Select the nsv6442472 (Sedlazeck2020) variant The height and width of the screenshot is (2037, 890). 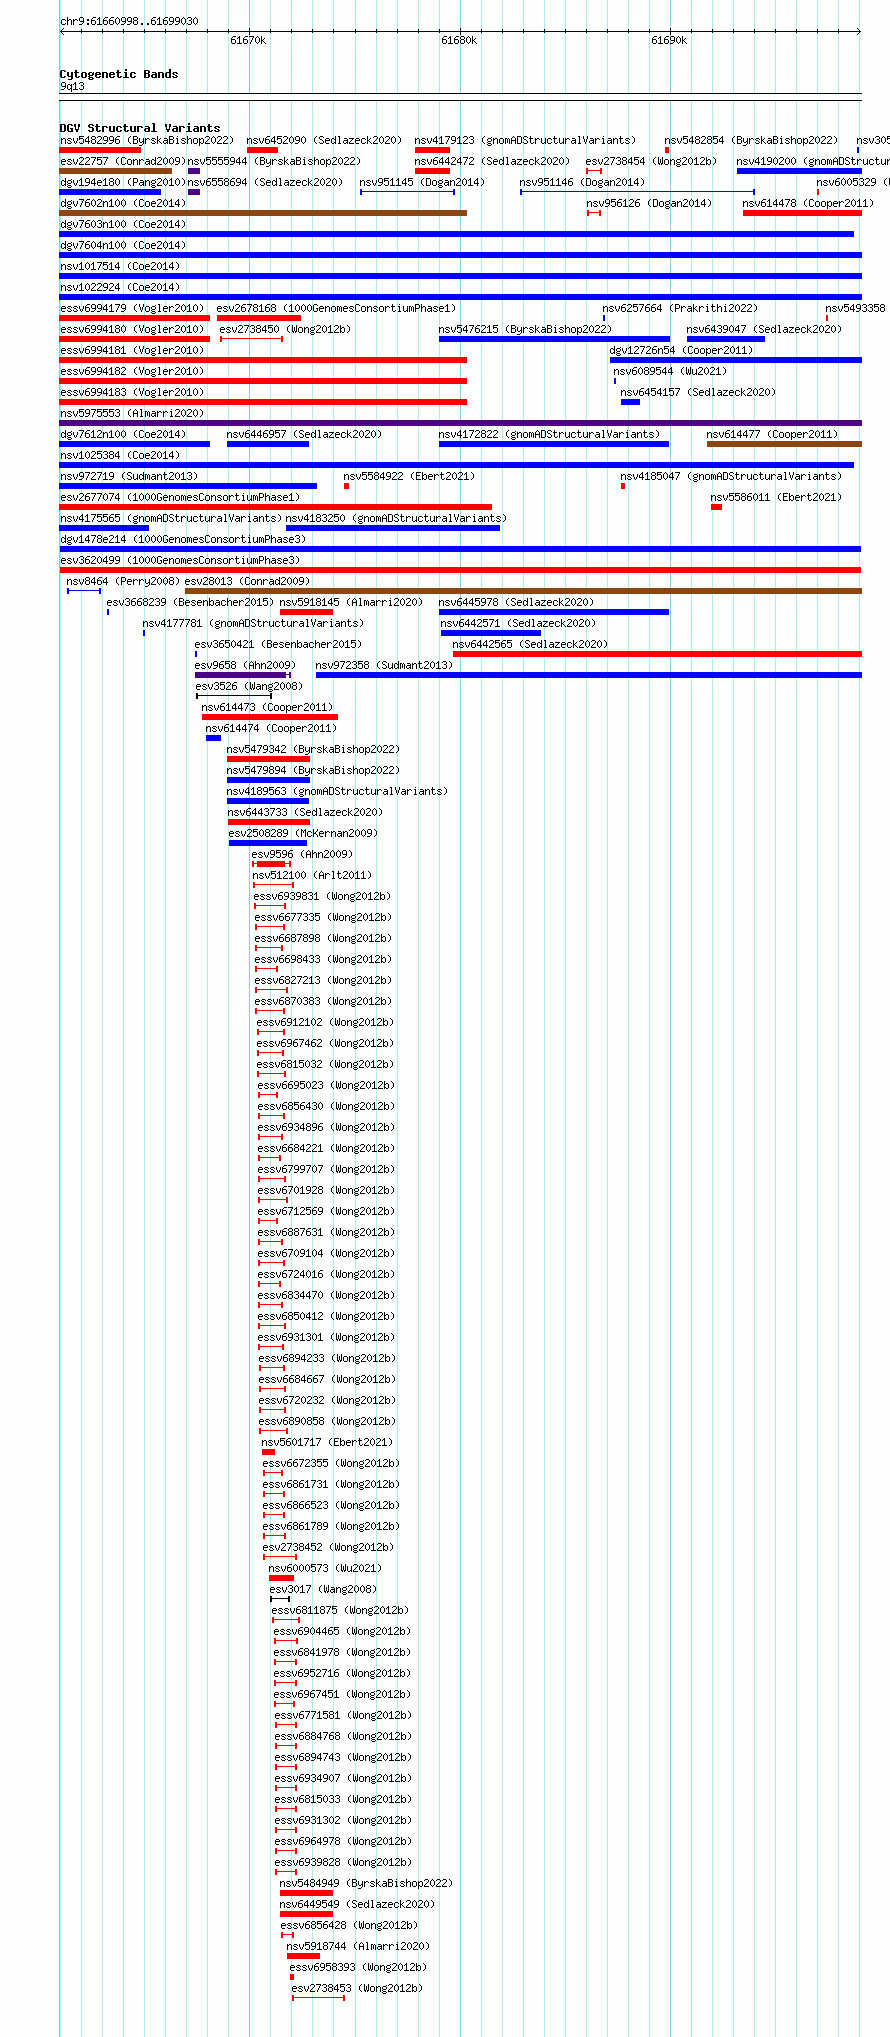tap(492, 162)
